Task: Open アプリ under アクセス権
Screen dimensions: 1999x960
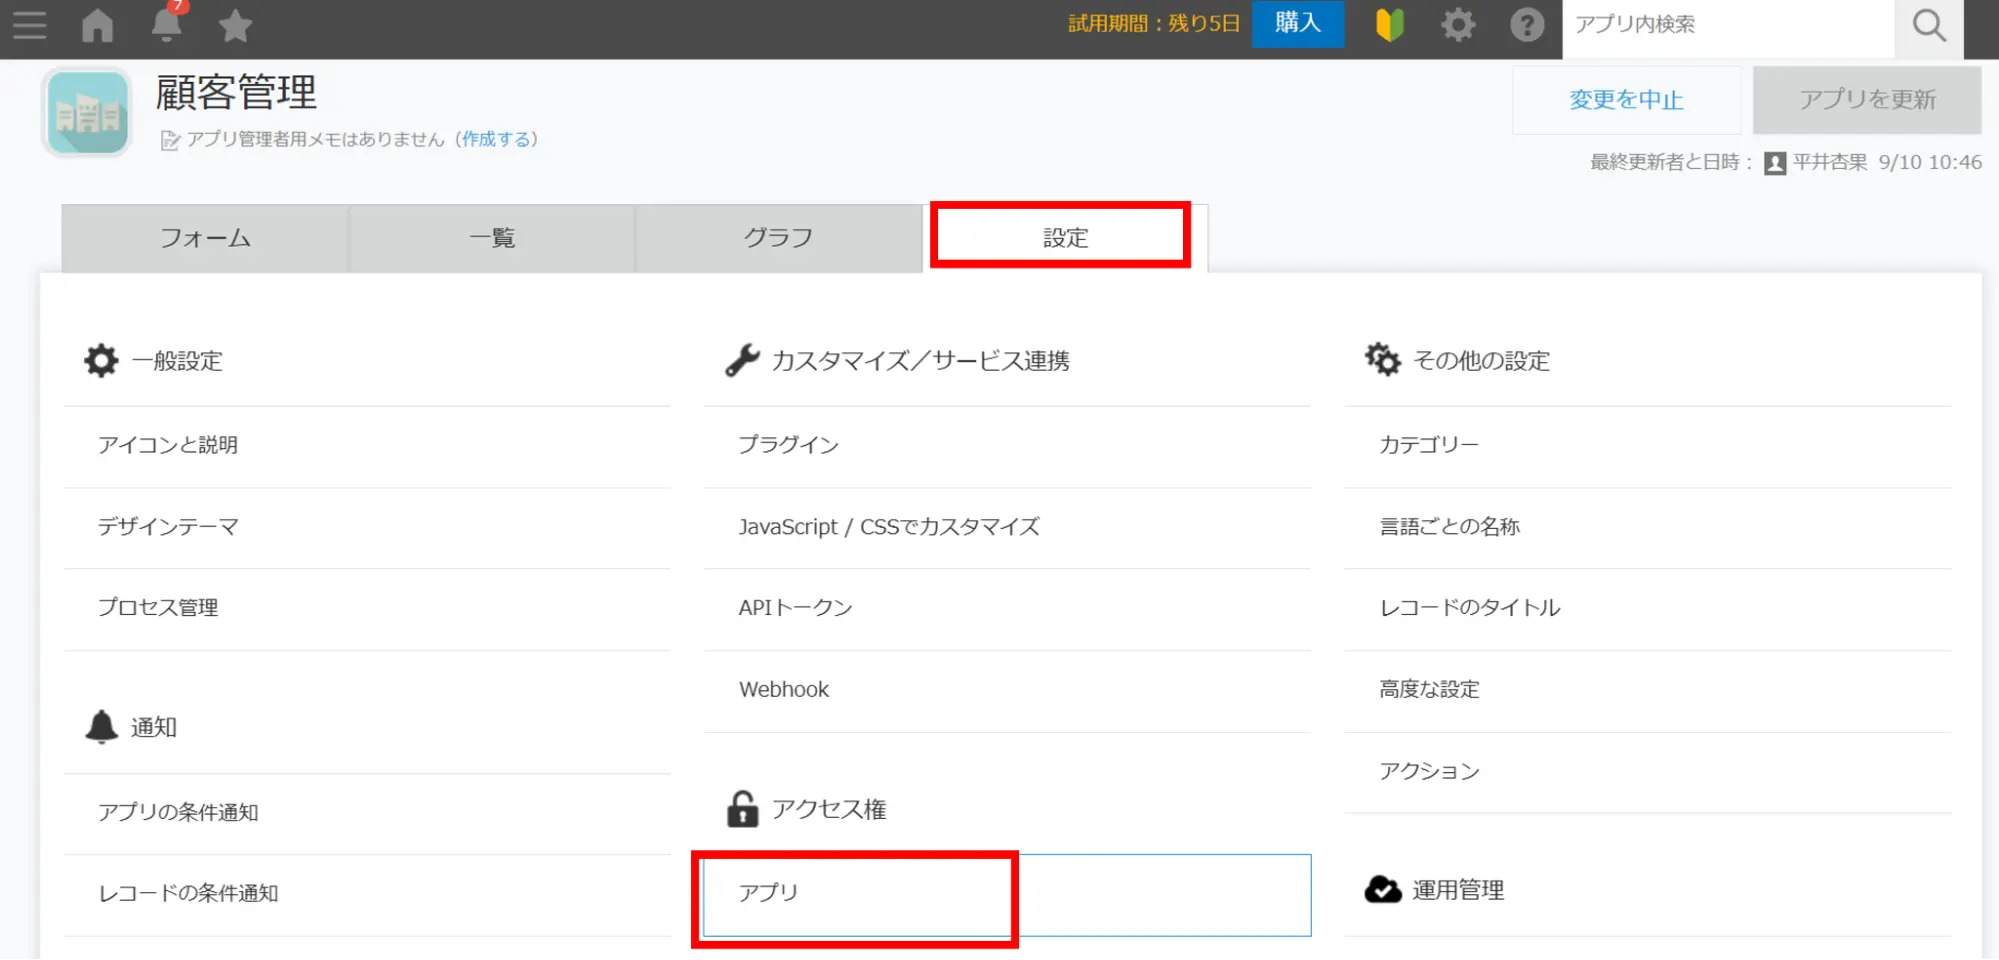Action: pos(769,893)
